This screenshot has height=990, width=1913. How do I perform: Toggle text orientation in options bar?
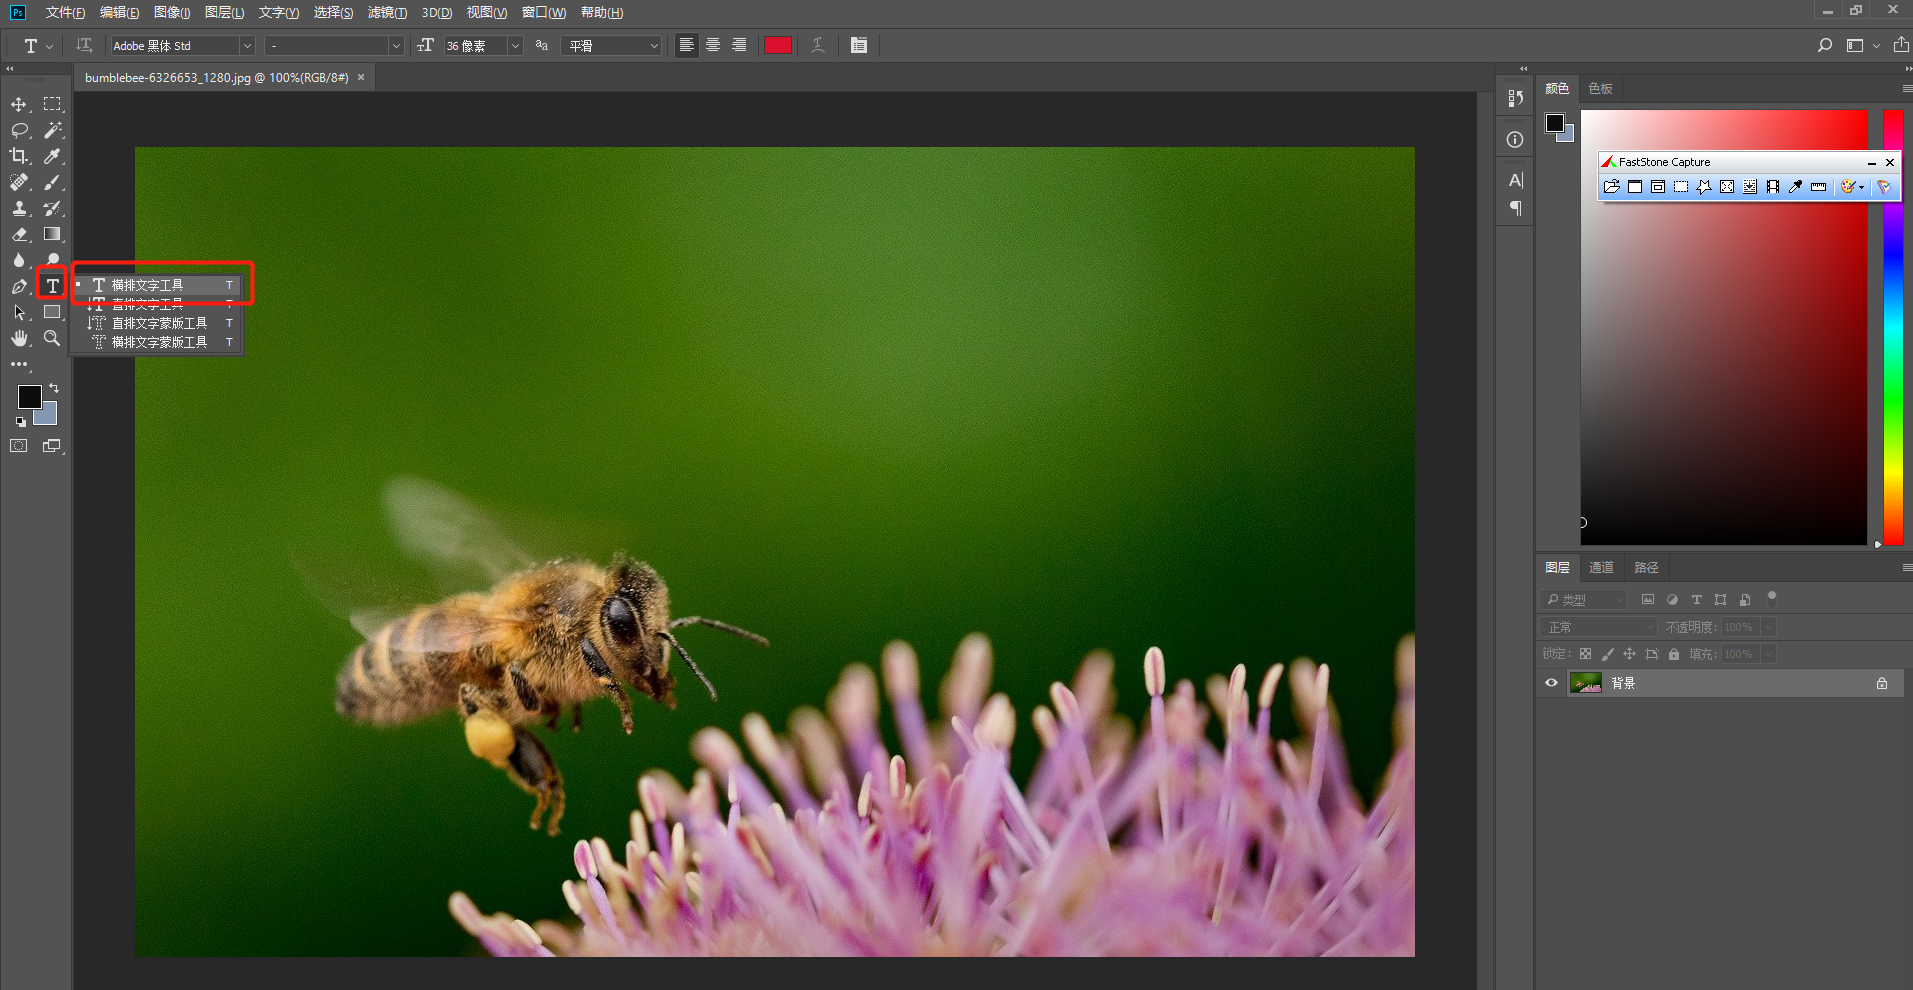[x=85, y=45]
